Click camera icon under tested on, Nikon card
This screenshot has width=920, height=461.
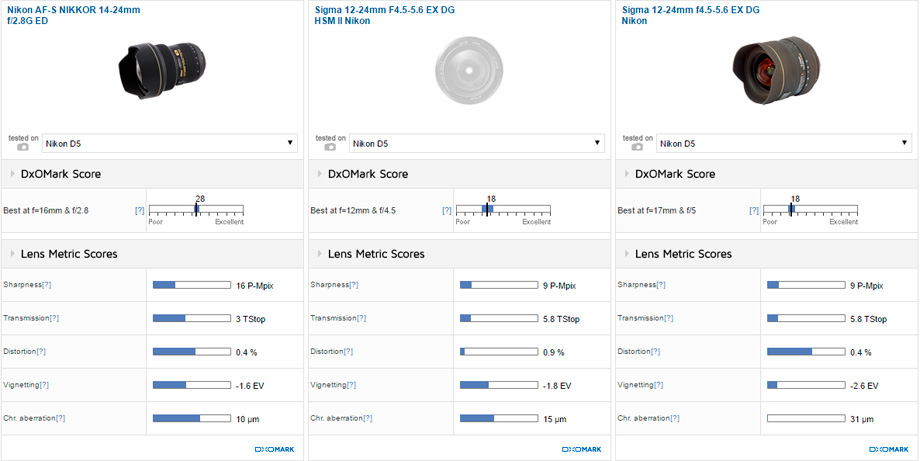point(23,148)
